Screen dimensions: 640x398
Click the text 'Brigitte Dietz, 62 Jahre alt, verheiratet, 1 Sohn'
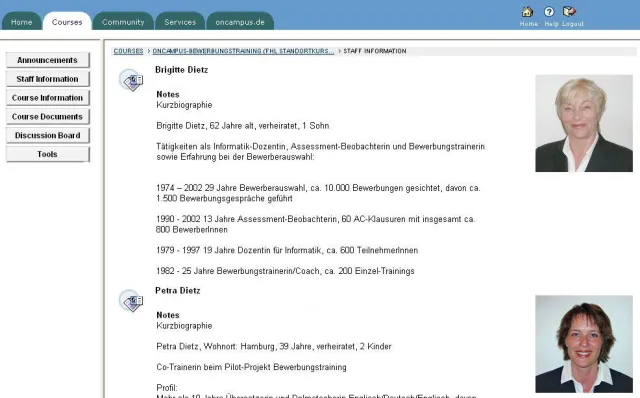click(243, 126)
